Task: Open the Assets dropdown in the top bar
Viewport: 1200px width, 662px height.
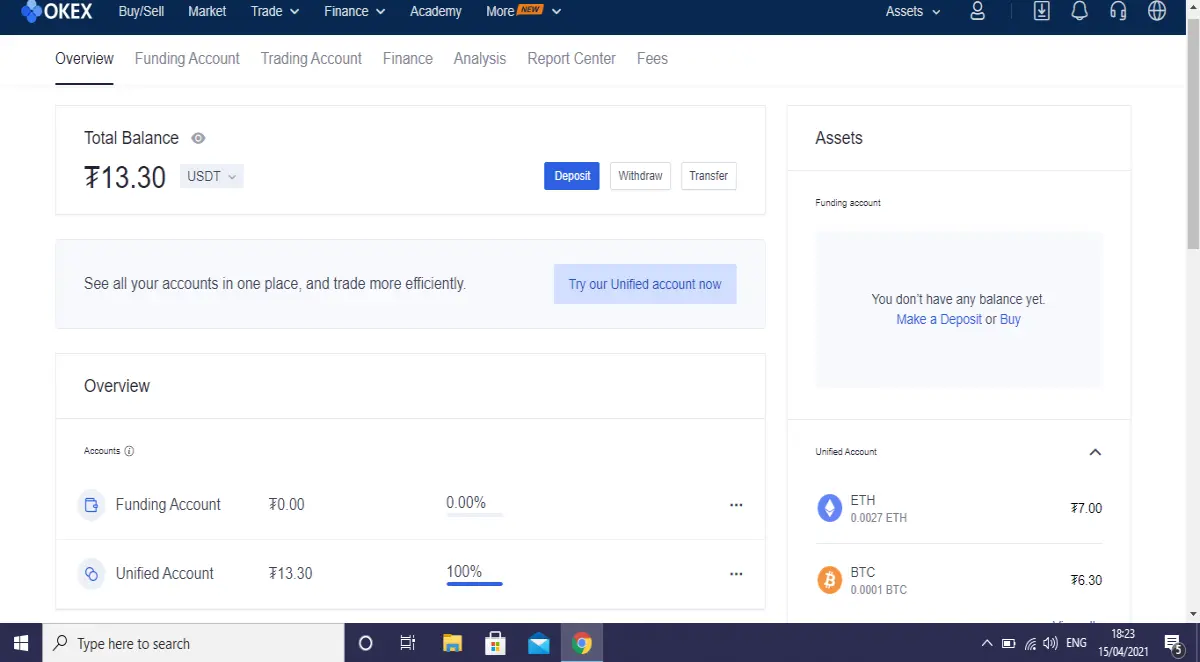Action: [x=914, y=12]
